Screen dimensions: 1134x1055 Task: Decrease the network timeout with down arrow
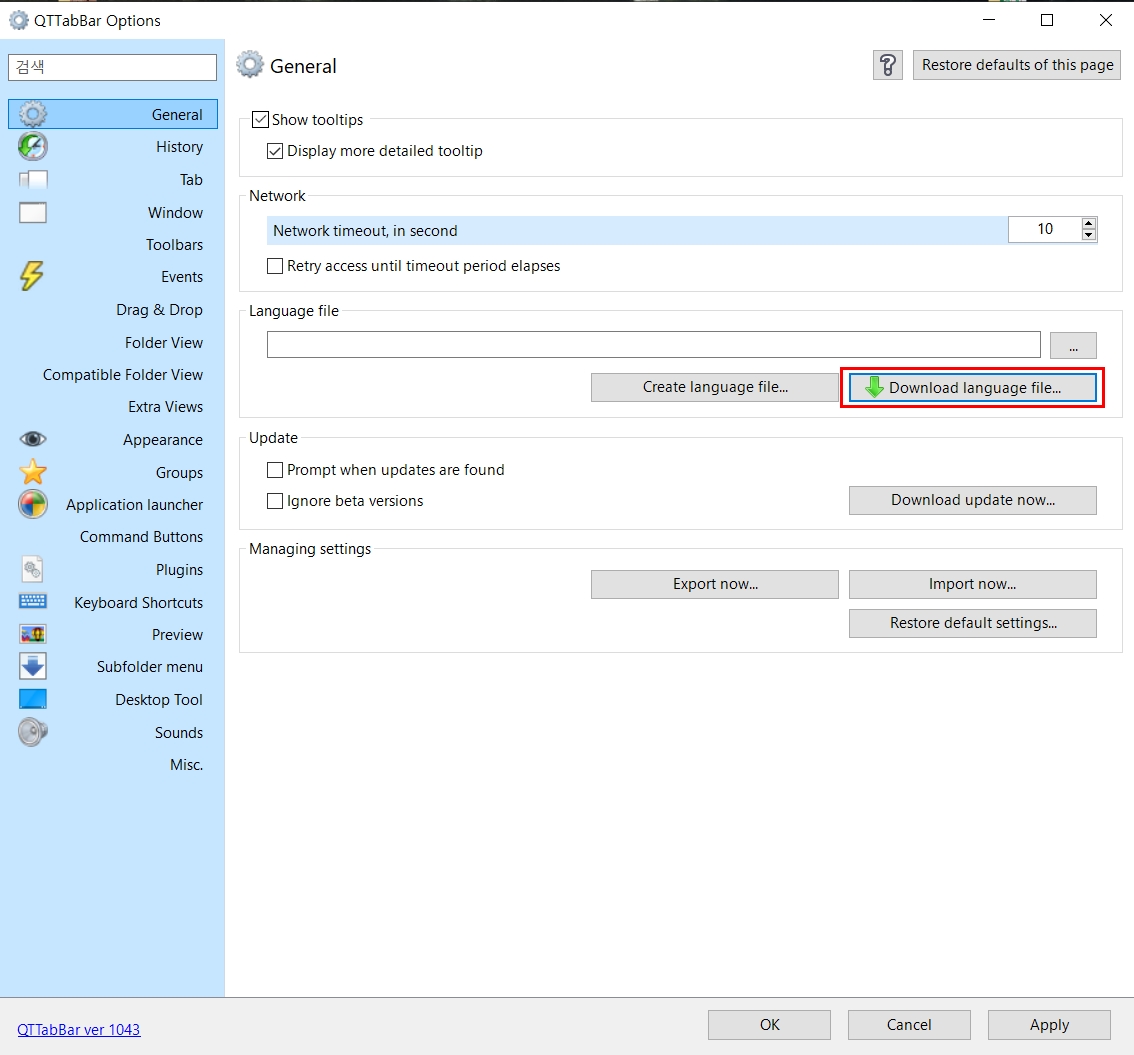tap(1088, 235)
